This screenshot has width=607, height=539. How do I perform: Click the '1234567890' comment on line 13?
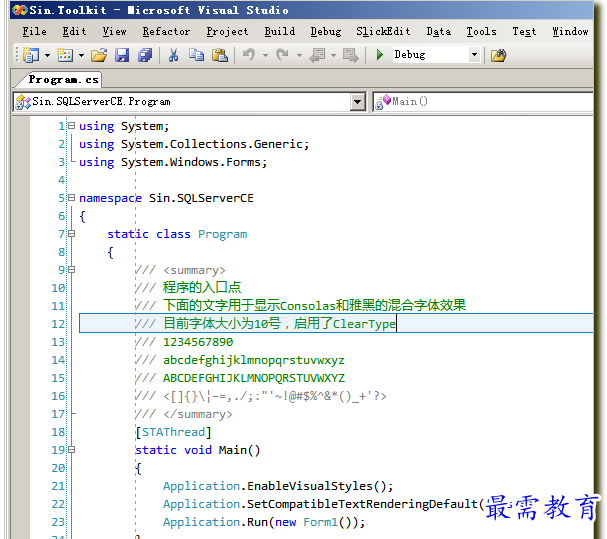[198, 342]
